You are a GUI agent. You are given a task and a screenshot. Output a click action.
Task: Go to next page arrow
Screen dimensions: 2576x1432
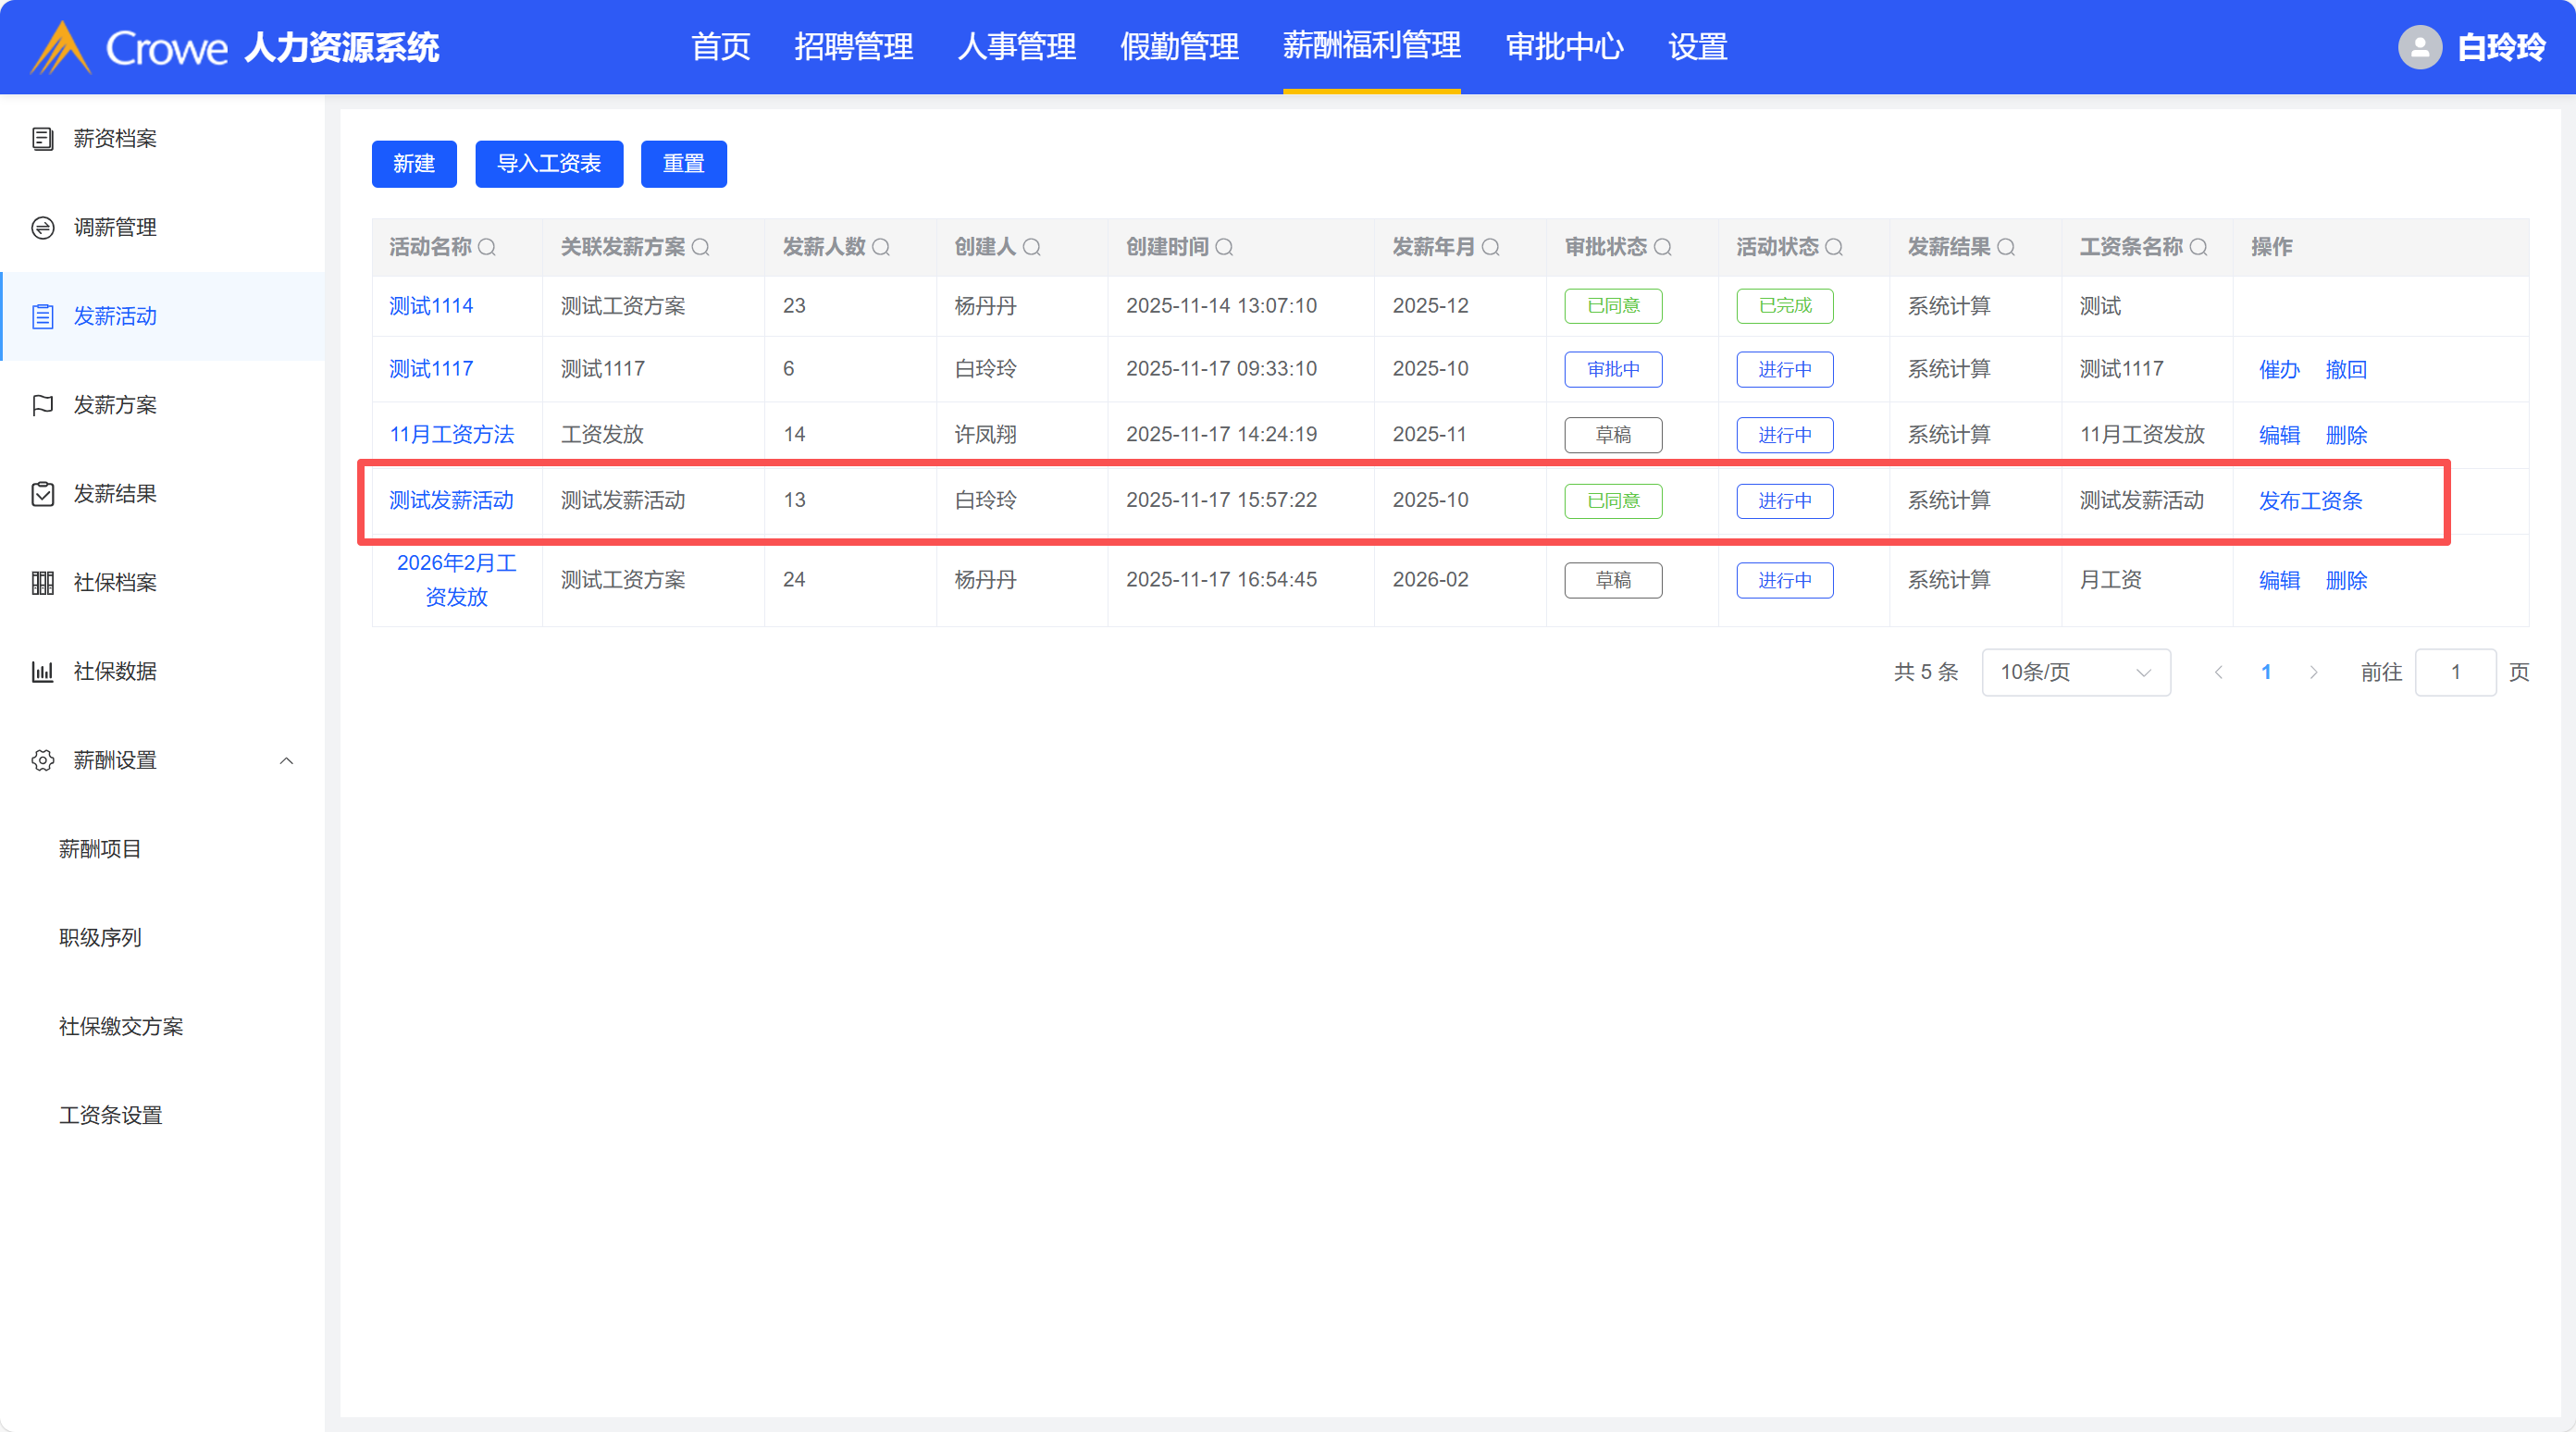tap(2313, 672)
